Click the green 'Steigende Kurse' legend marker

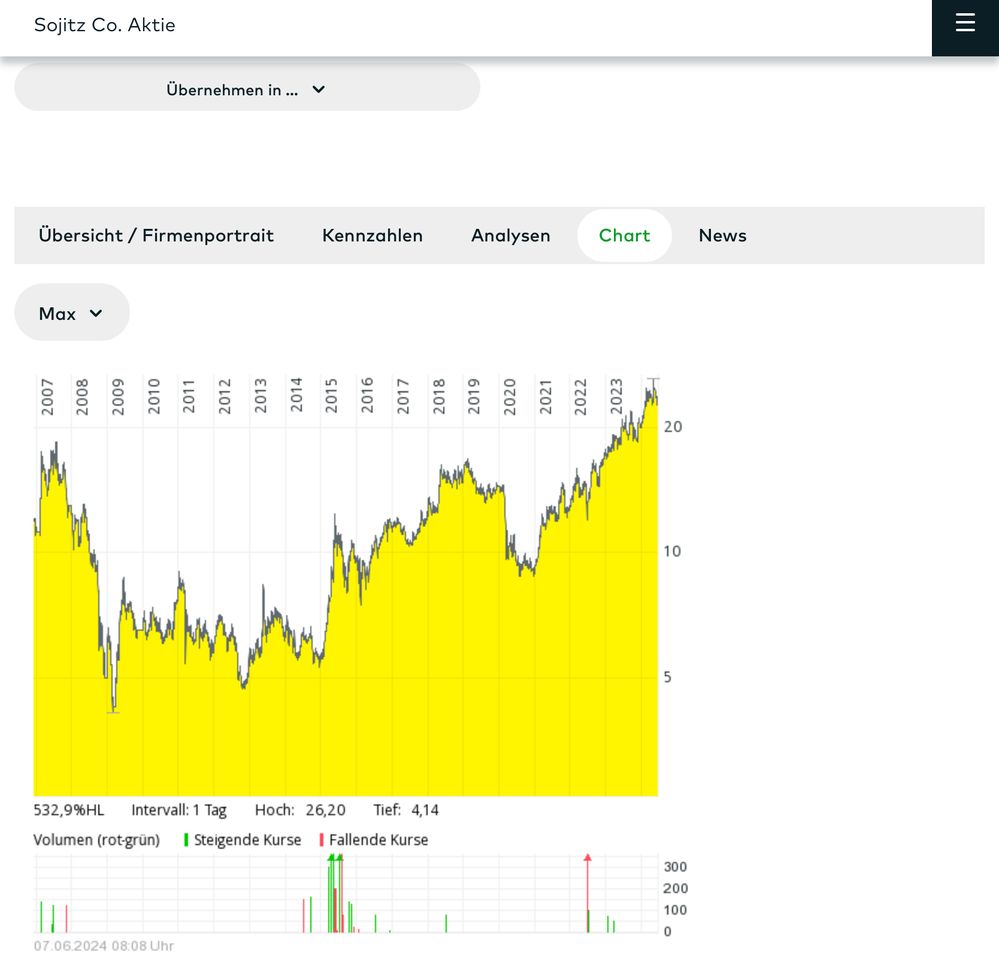tap(186, 840)
